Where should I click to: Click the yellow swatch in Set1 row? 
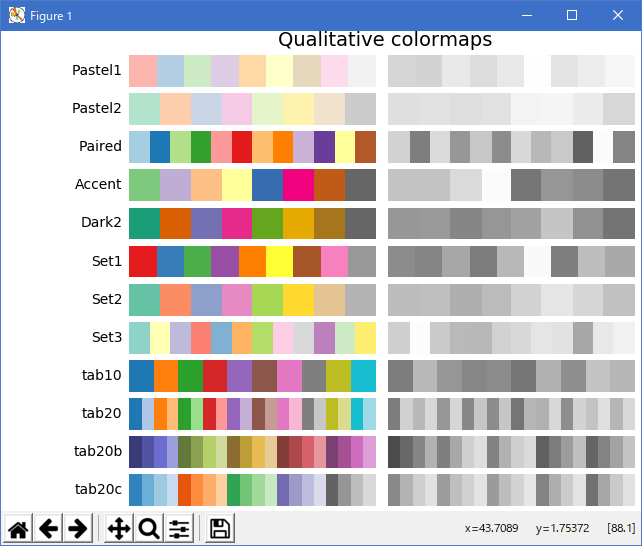(280, 261)
